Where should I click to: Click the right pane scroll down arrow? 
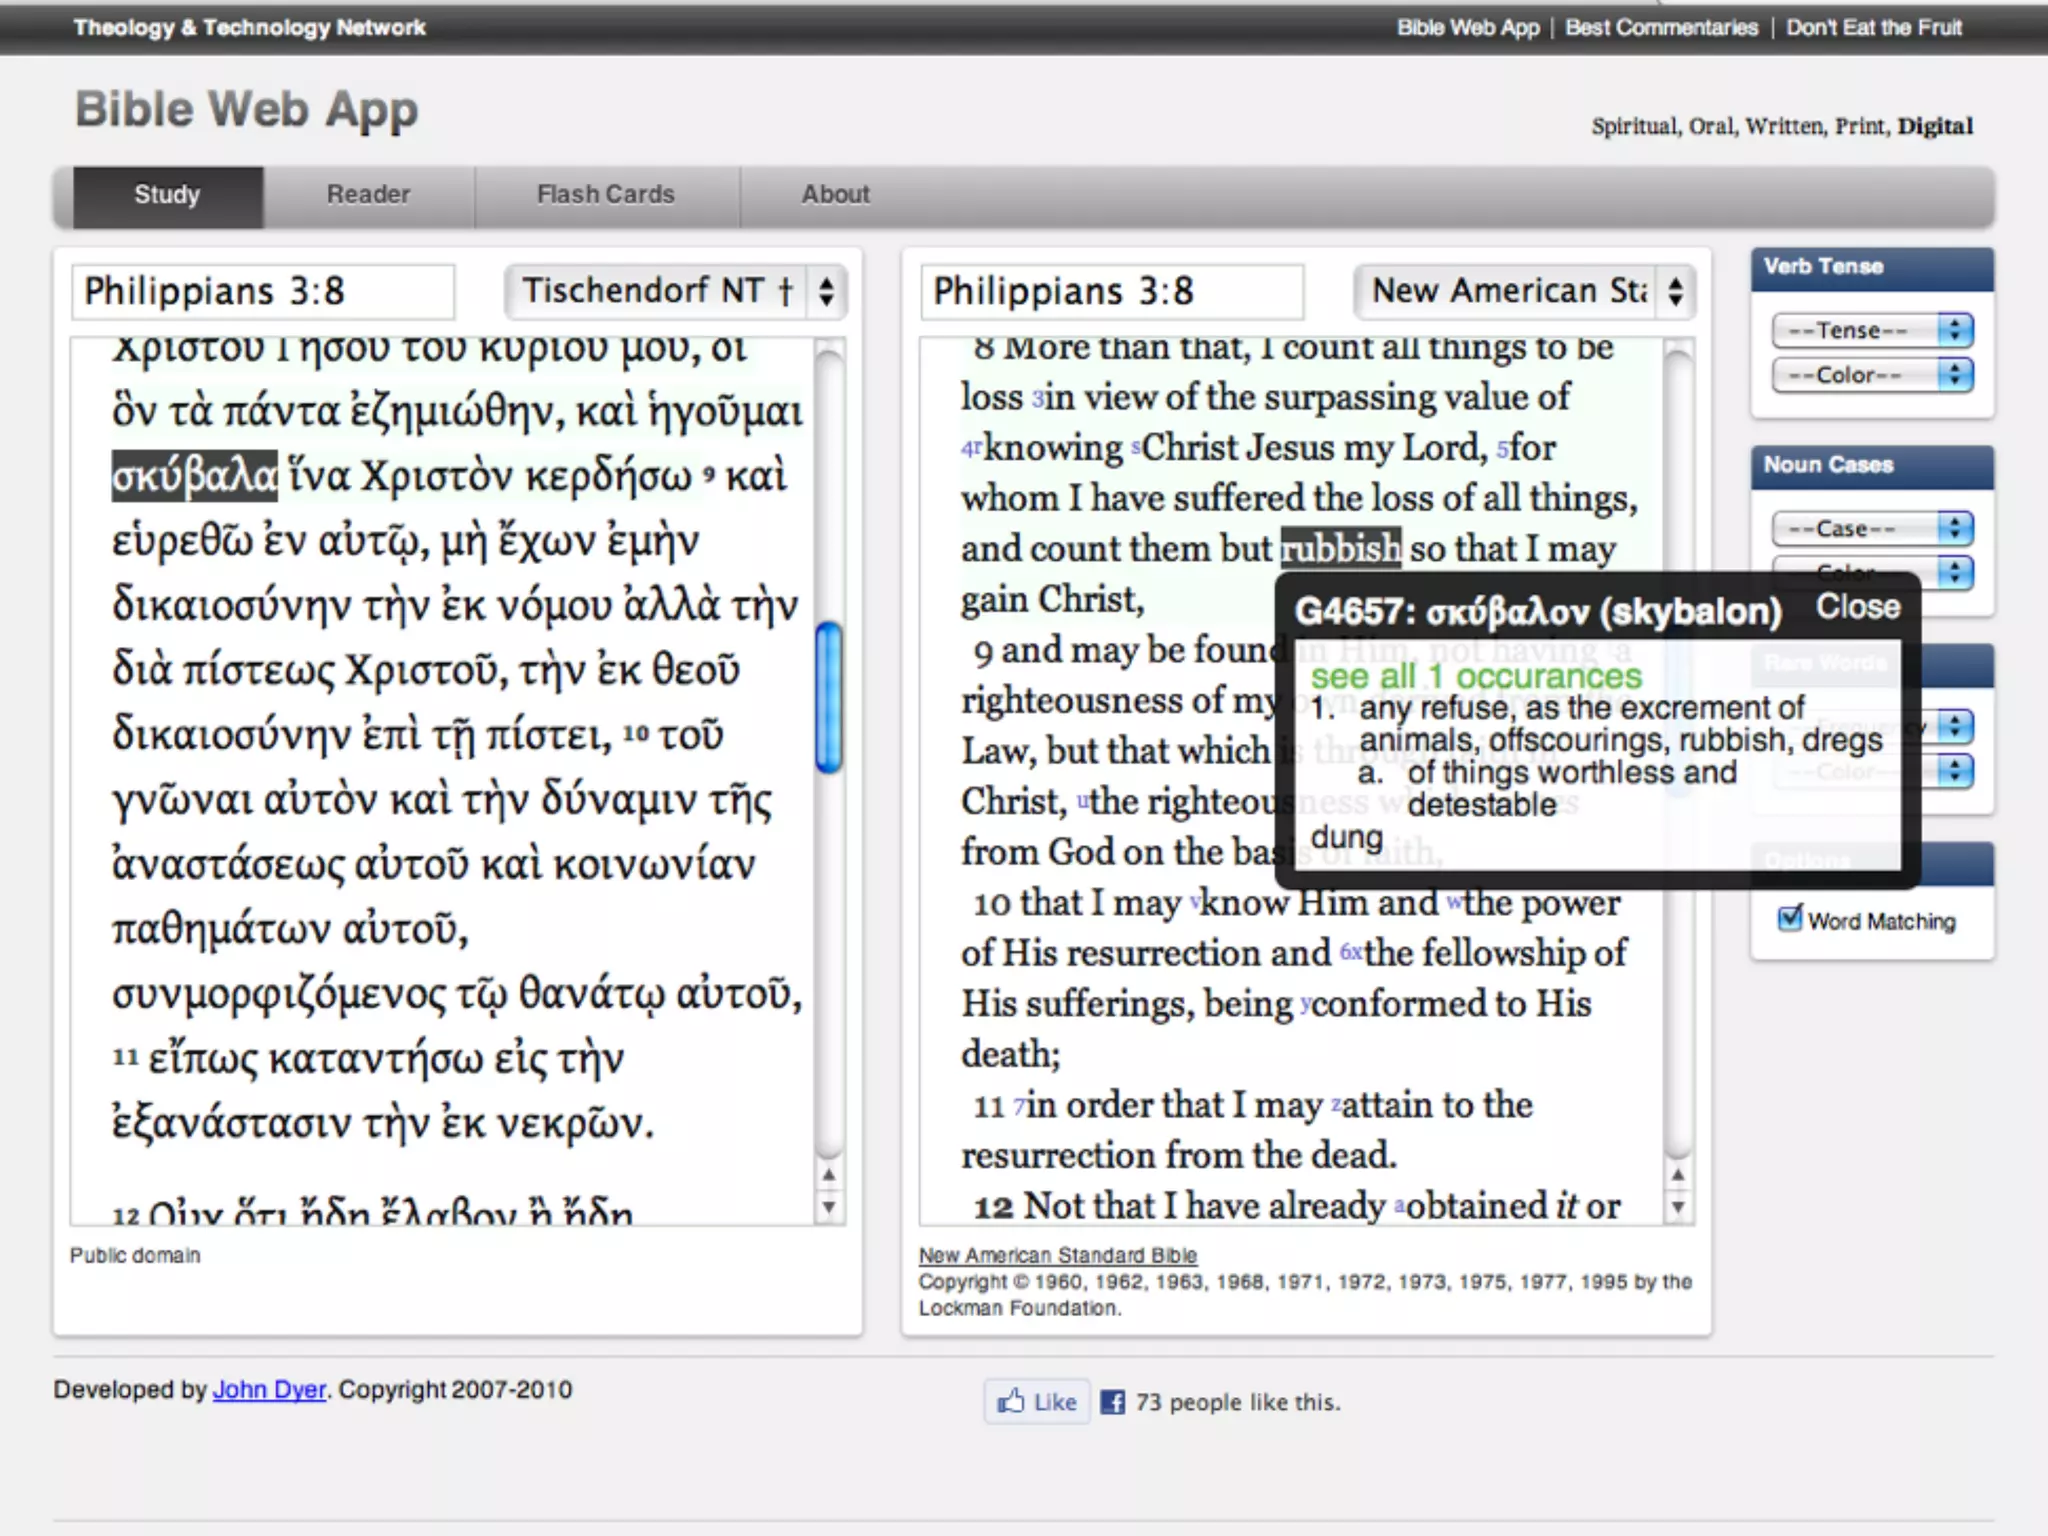[1678, 1207]
